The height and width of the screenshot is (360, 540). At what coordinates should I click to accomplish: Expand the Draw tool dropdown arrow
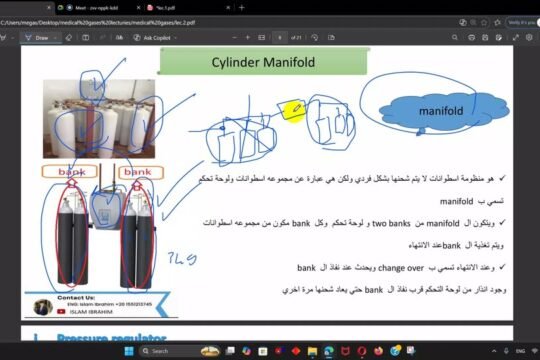[55, 38]
